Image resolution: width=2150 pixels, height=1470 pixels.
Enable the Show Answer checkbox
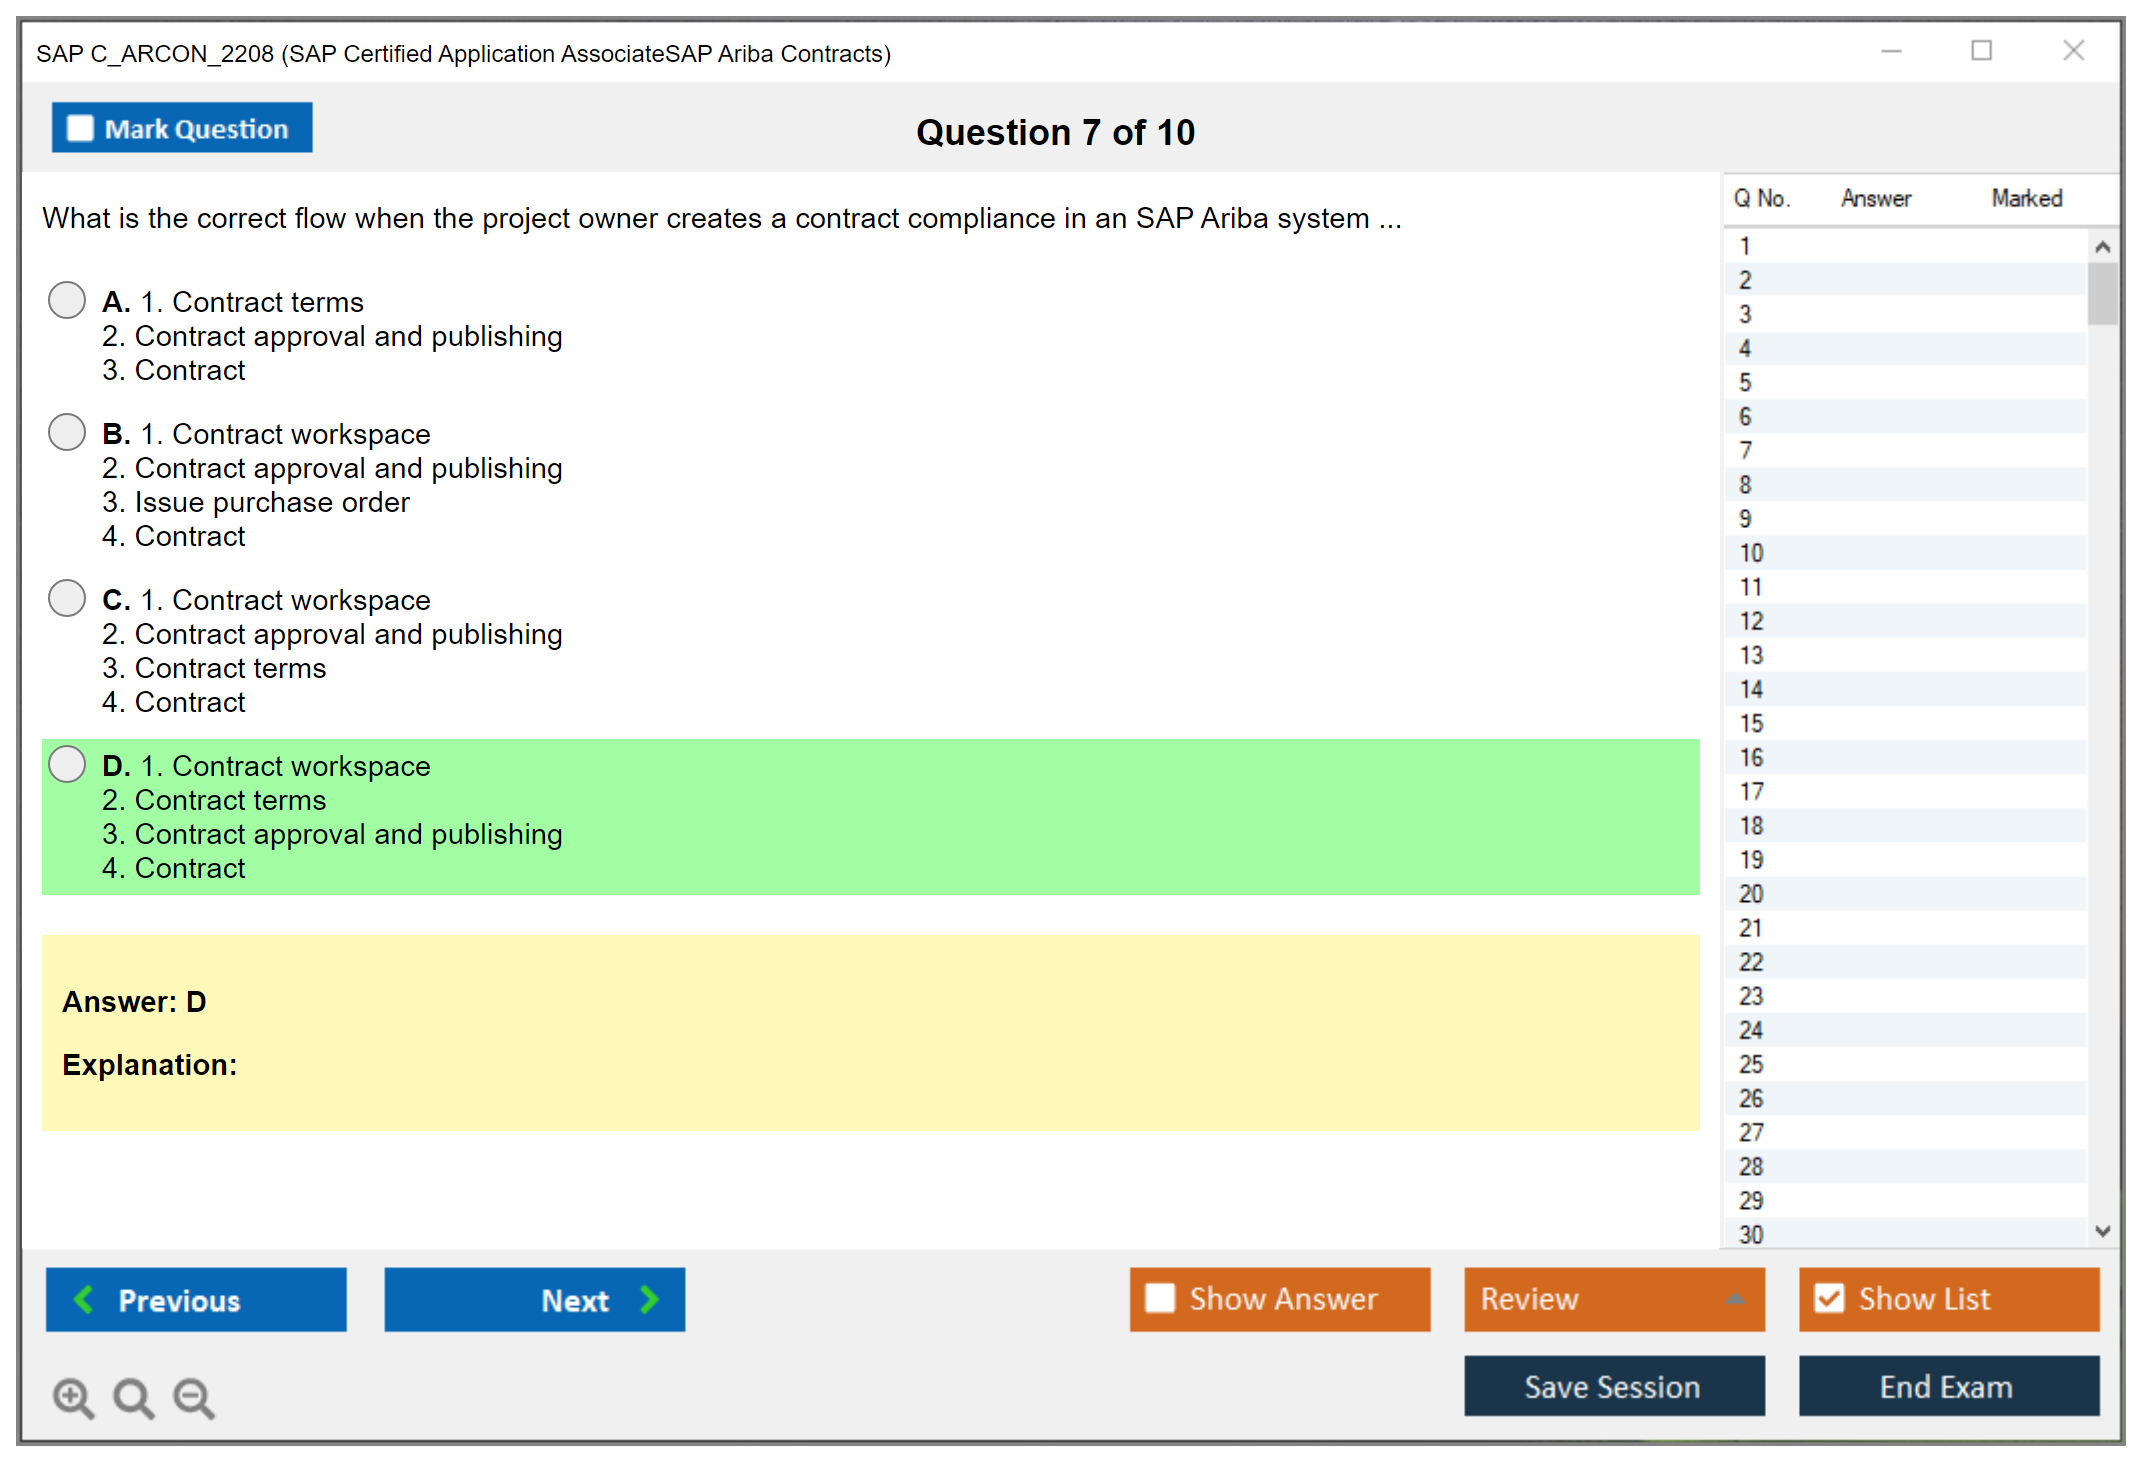(x=1160, y=1298)
